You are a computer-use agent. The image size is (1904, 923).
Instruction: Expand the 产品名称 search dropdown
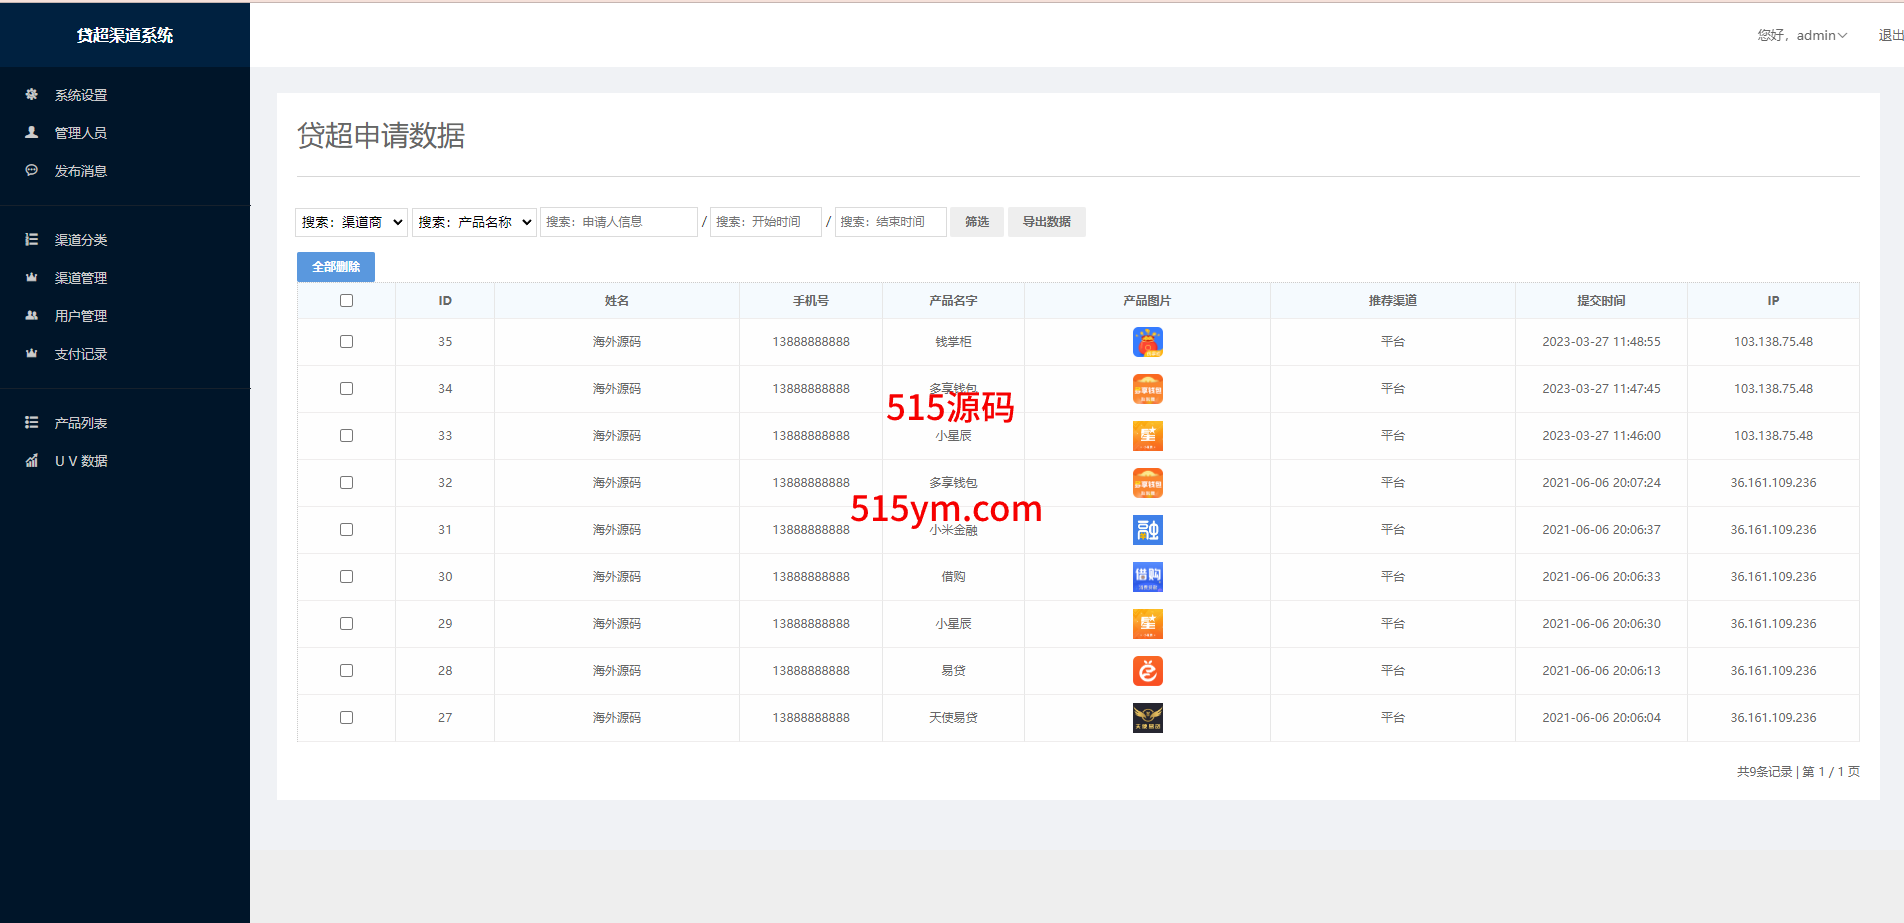pyautogui.click(x=474, y=222)
